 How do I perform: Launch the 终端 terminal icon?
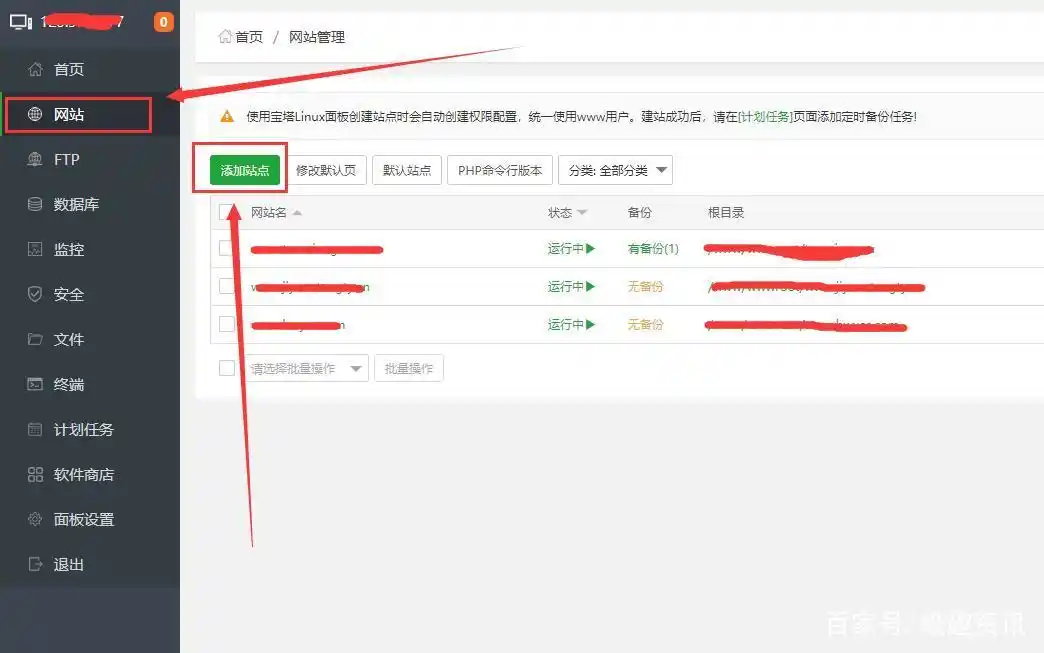click(x=36, y=385)
